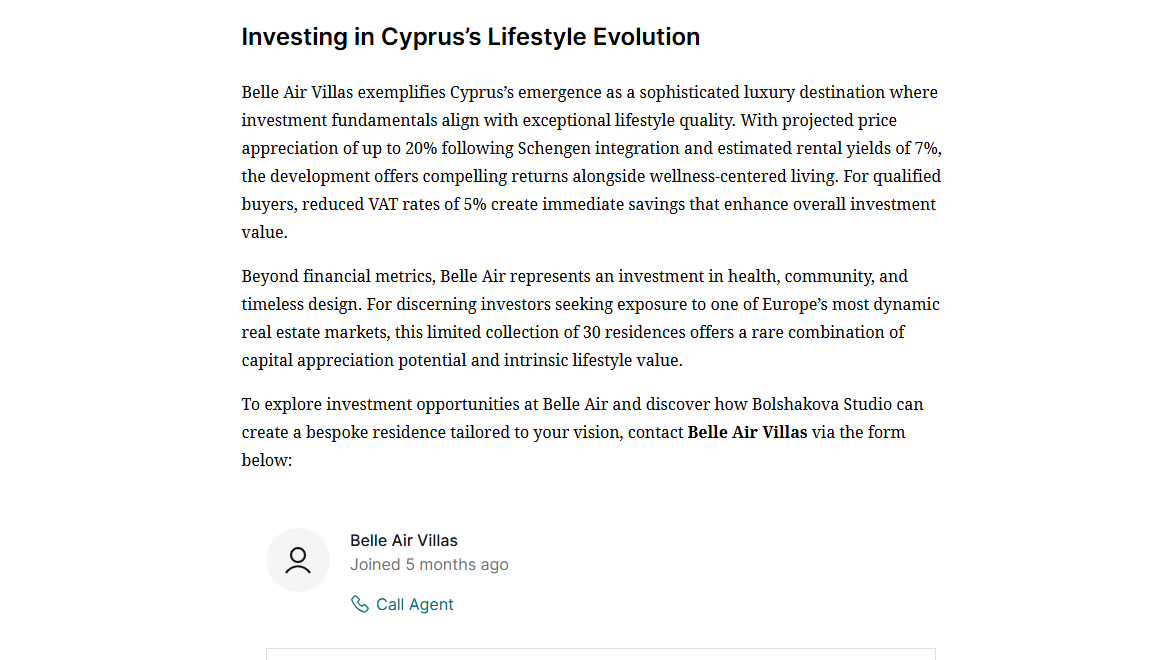Screen dimensions: 1174x660
Task: Open the Call Agent link
Action: click(x=414, y=604)
